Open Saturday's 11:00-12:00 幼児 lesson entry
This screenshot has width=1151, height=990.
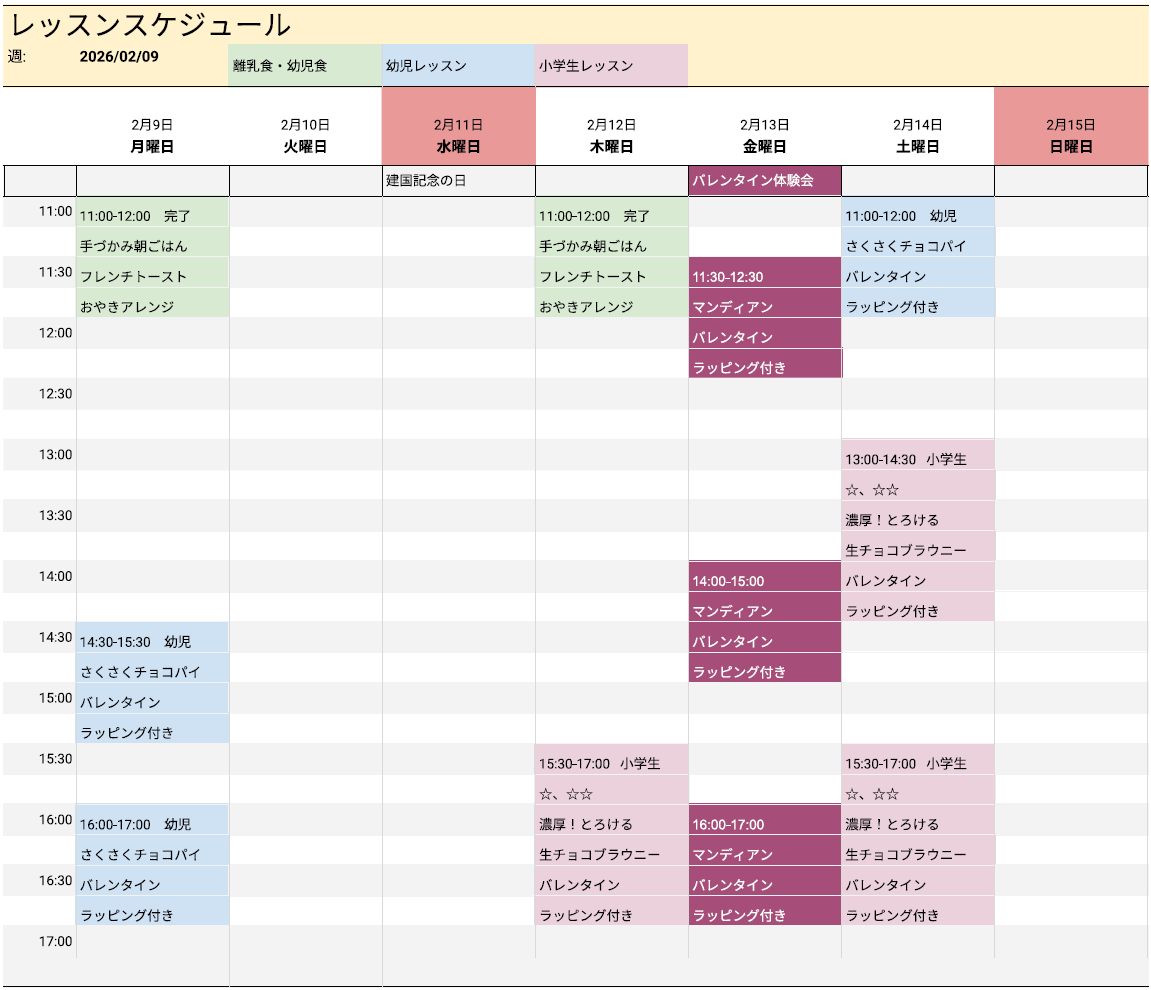click(x=917, y=216)
